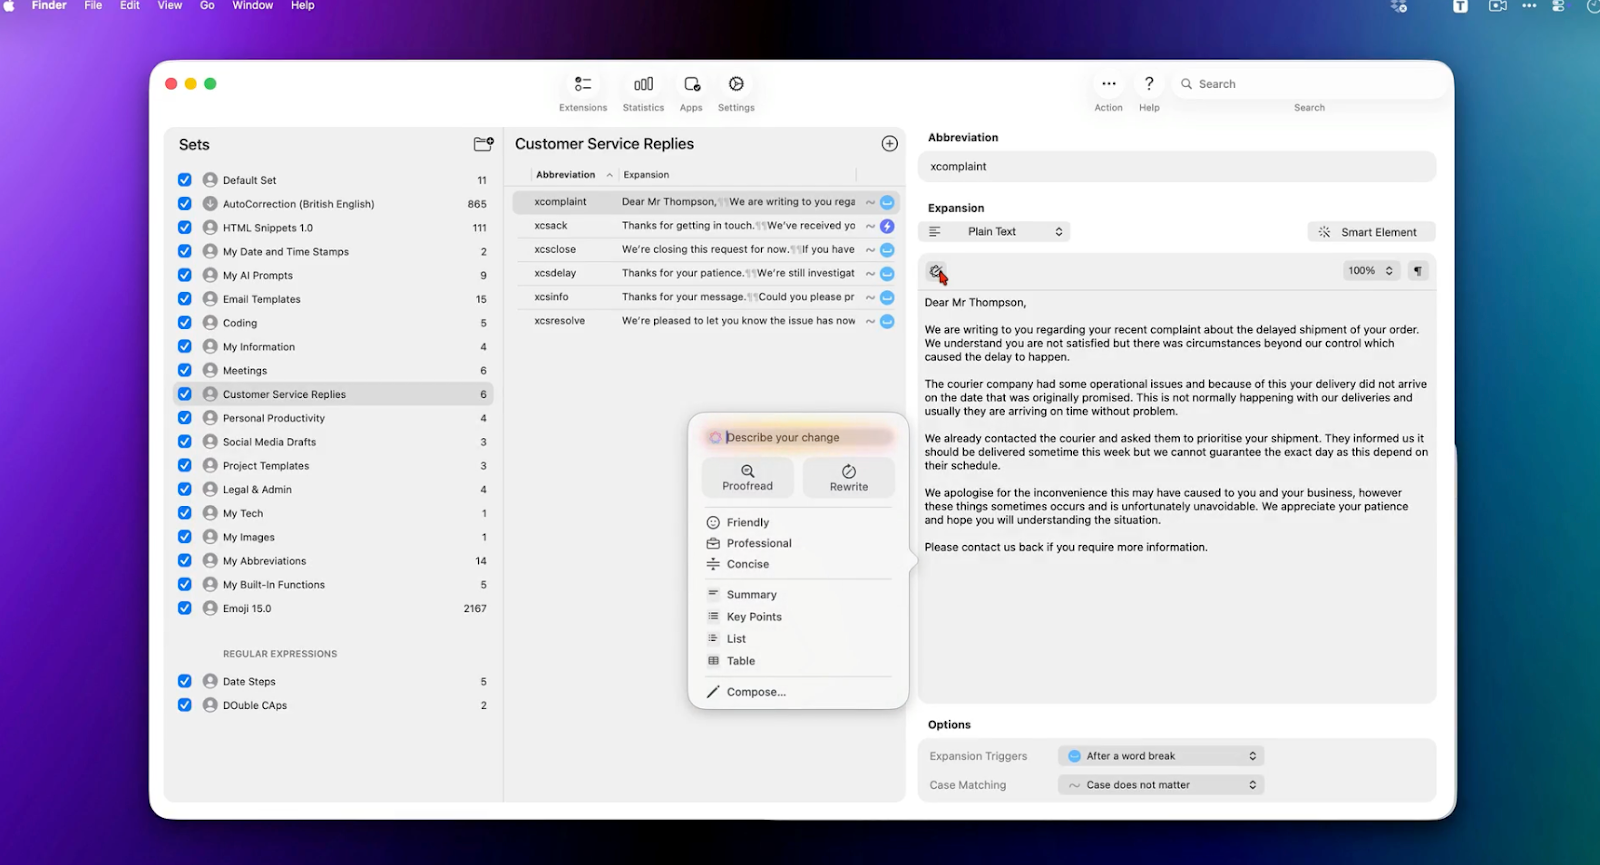Click the Smart Element sparkle button

pos(1371,232)
